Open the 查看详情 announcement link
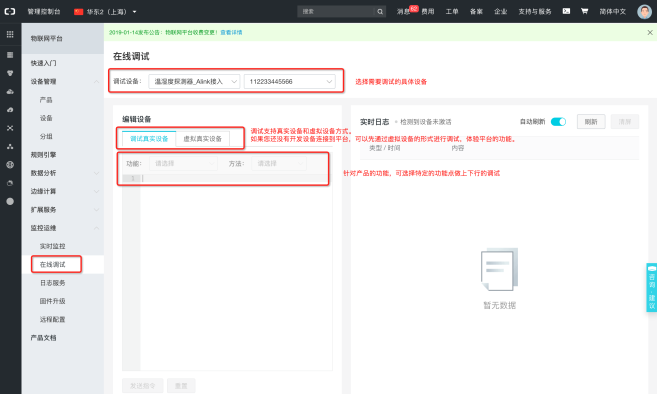Image resolution: width=657 pixels, height=394 pixels. (231, 32)
